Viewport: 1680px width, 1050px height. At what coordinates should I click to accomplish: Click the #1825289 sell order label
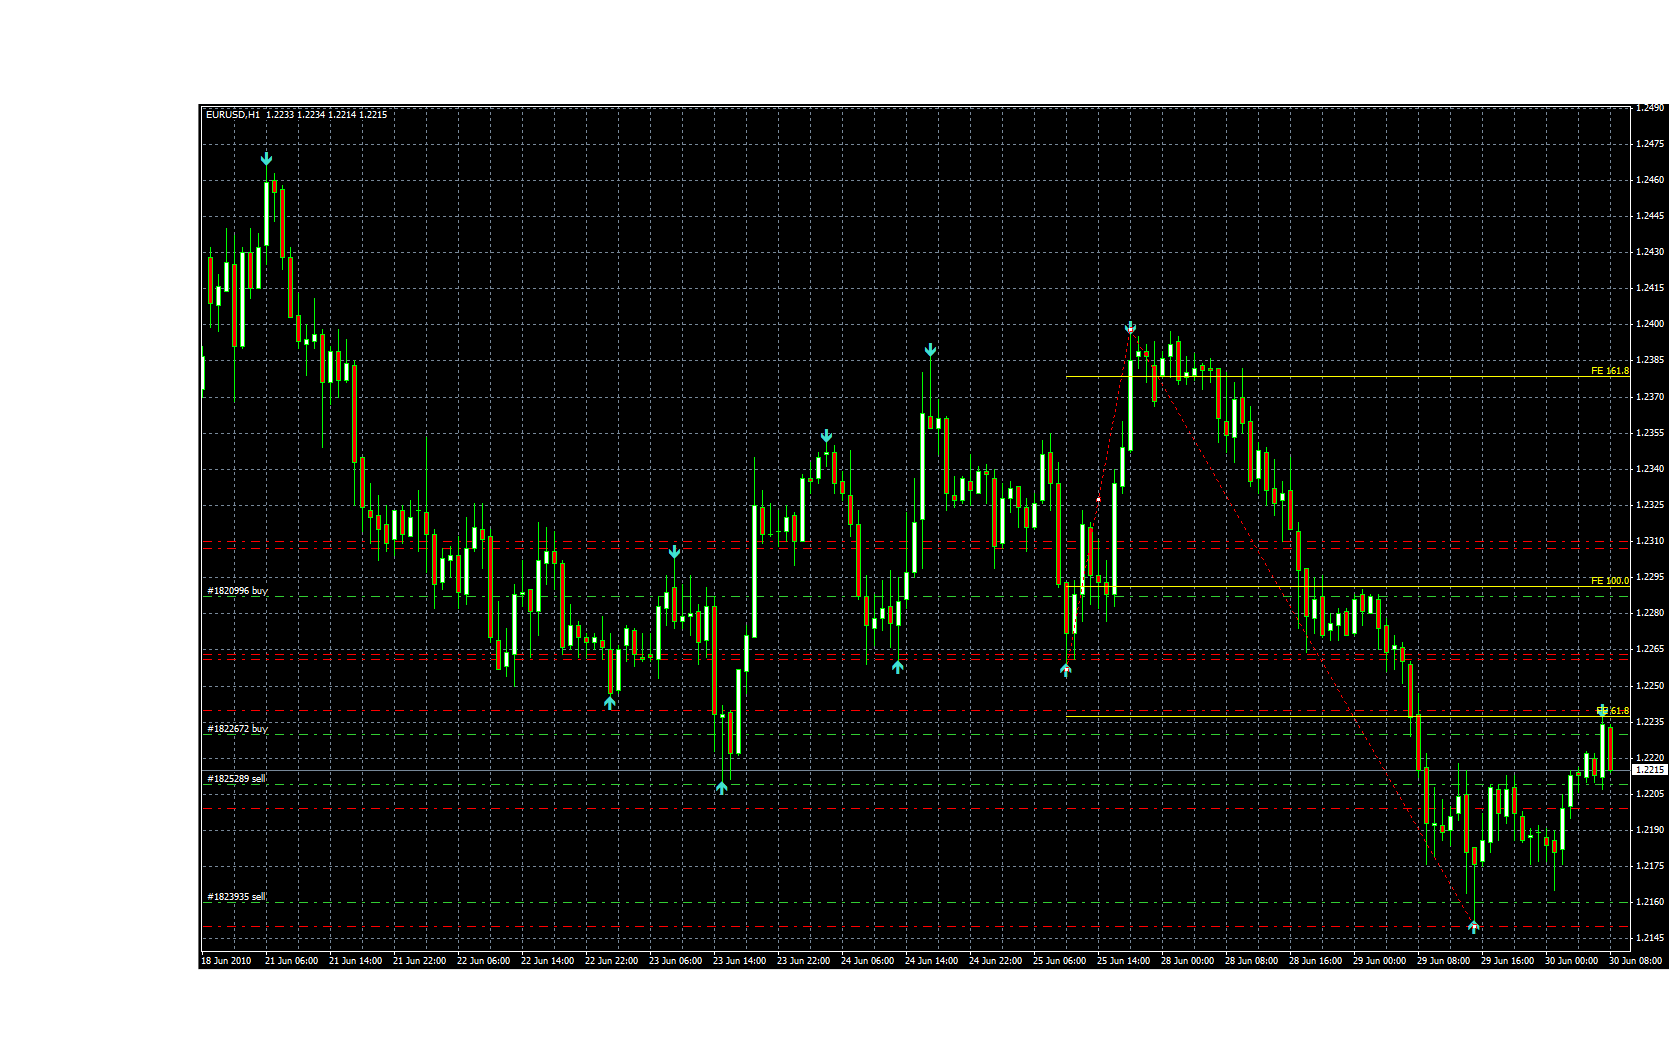click(236, 779)
